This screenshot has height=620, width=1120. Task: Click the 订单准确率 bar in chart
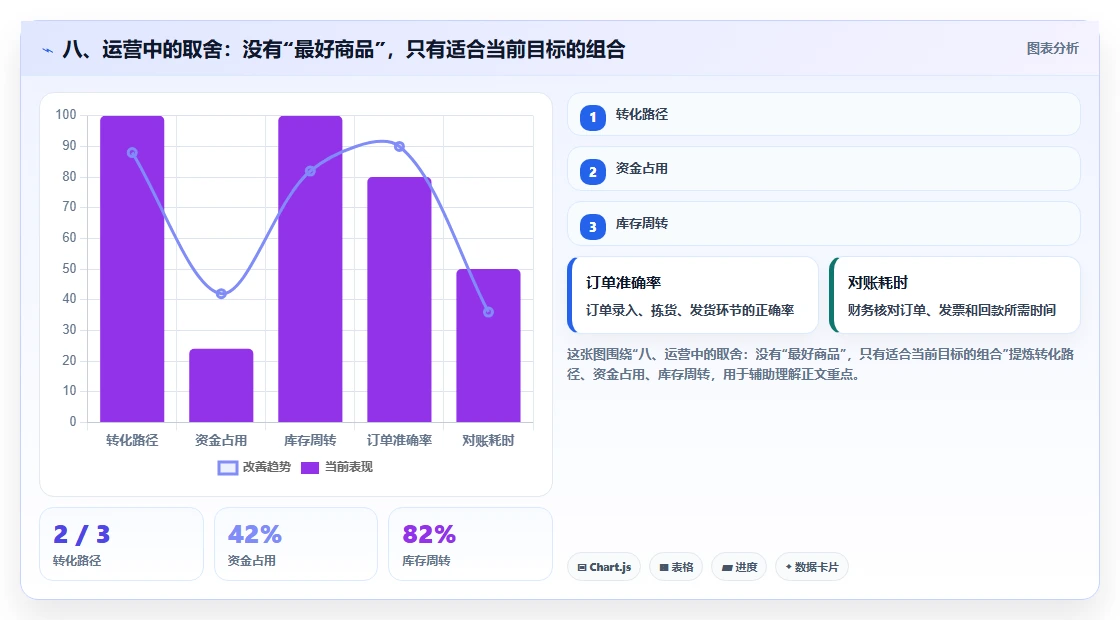coord(399,299)
